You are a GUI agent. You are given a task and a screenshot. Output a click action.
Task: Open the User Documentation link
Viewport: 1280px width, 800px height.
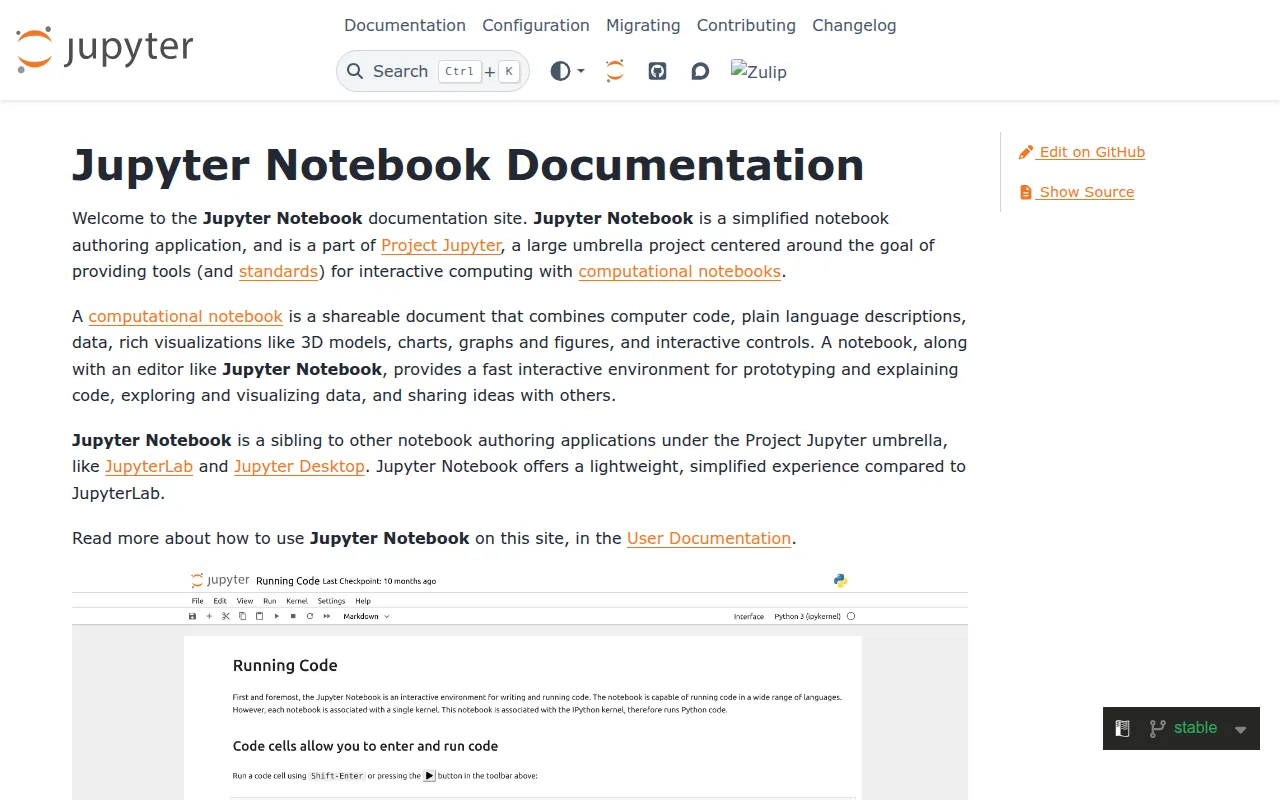(x=709, y=538)
